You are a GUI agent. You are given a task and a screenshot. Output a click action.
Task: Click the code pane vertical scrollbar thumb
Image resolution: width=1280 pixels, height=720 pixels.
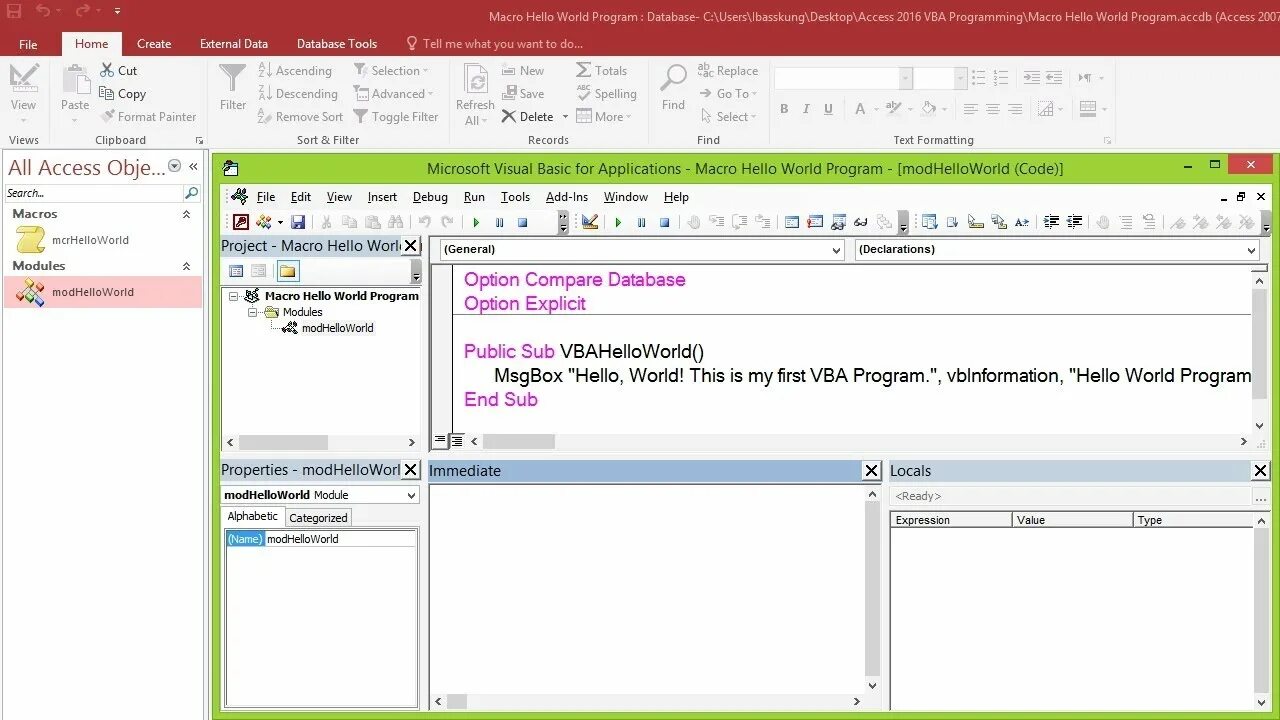point(1259,345)
